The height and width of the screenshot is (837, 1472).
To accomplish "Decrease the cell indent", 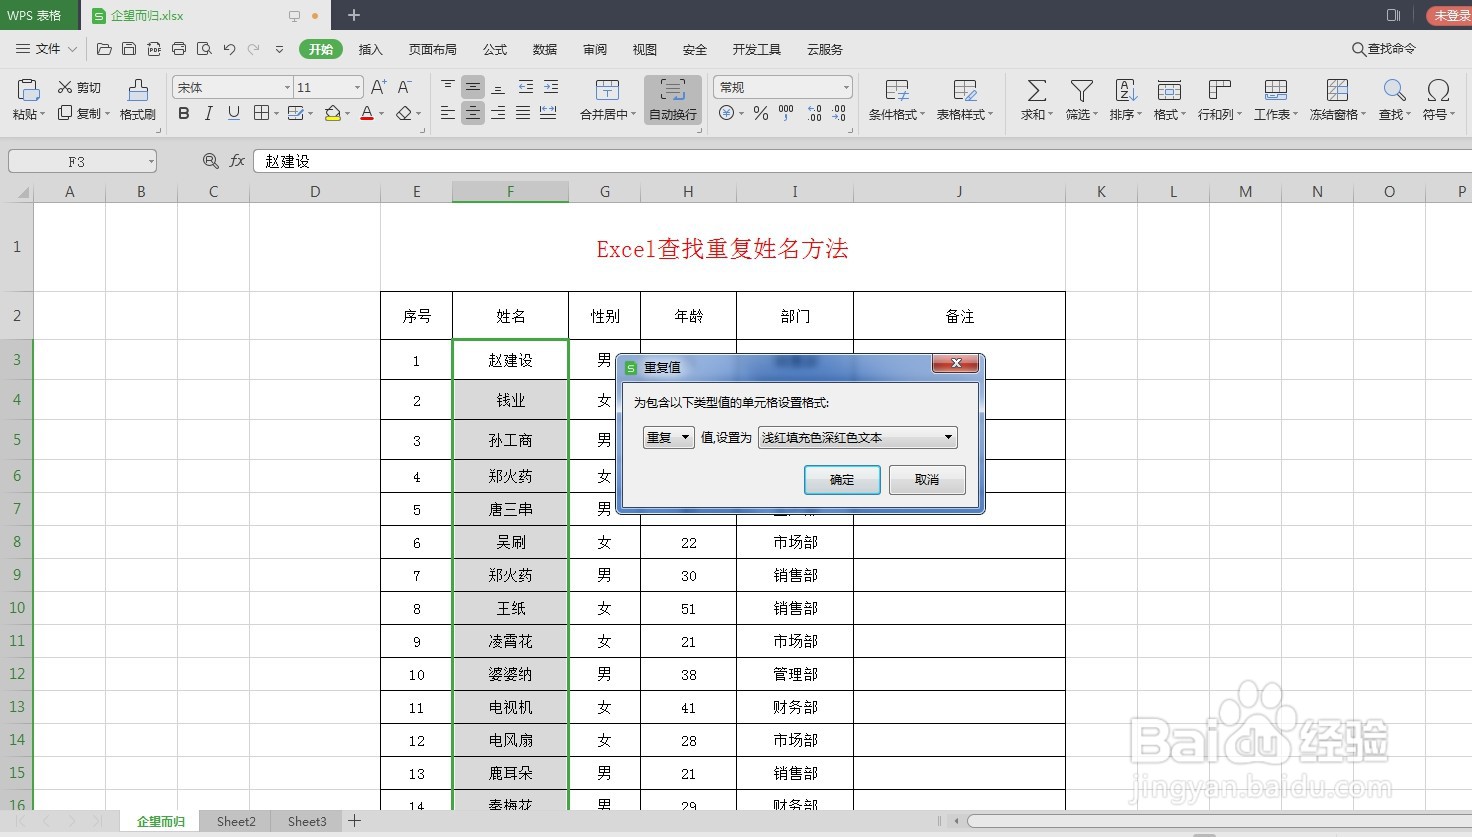I will (x=526, y=87).
